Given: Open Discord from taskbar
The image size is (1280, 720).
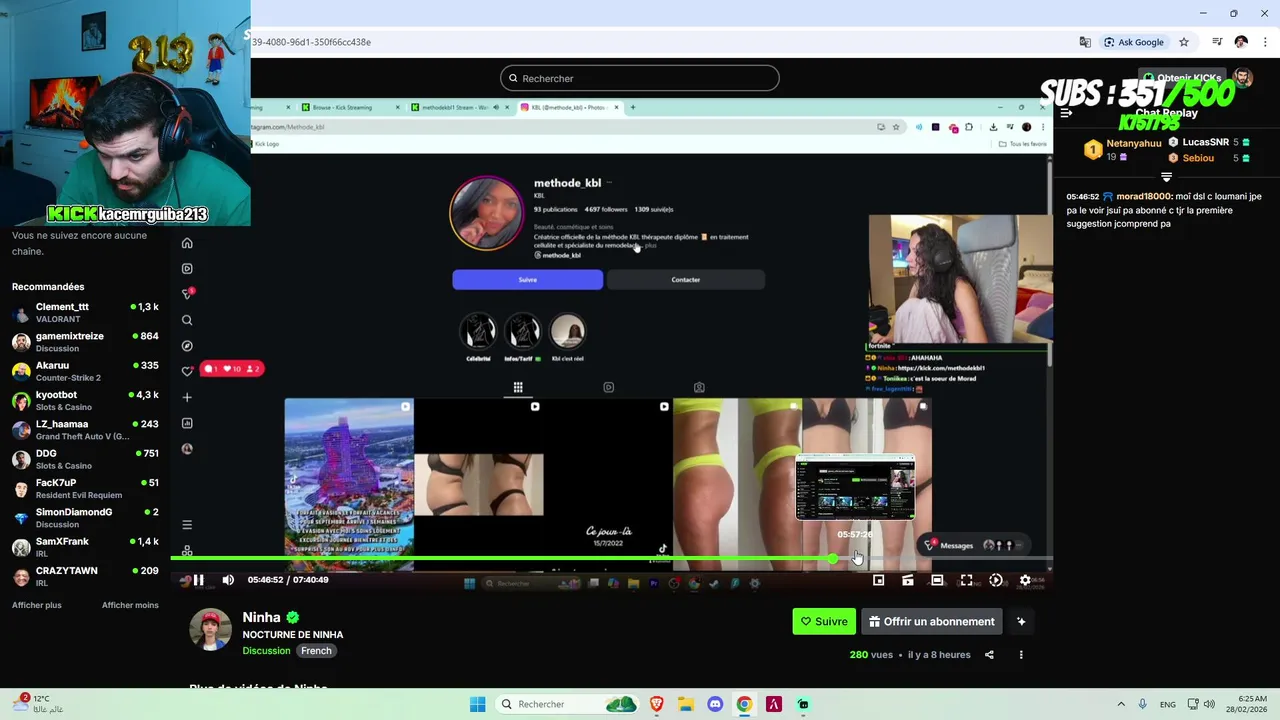Looking at the screenshot, I should [715, 704].
